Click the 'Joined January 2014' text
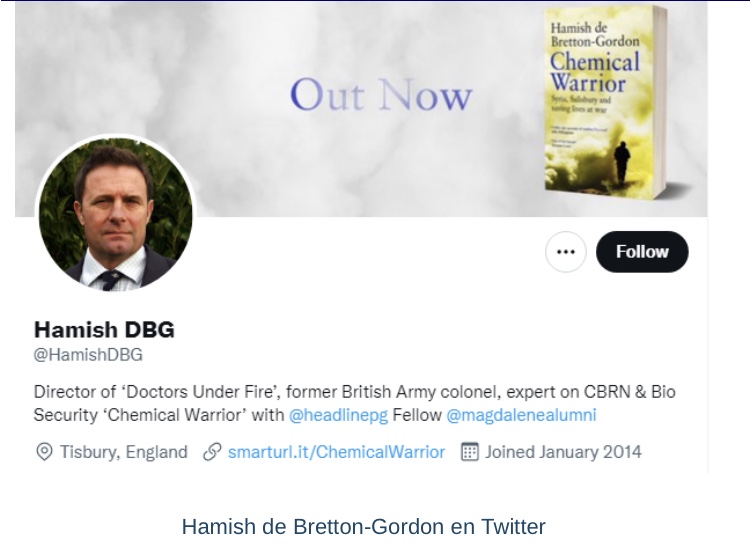This screenshot has width=750, height=557. [563, 452]
